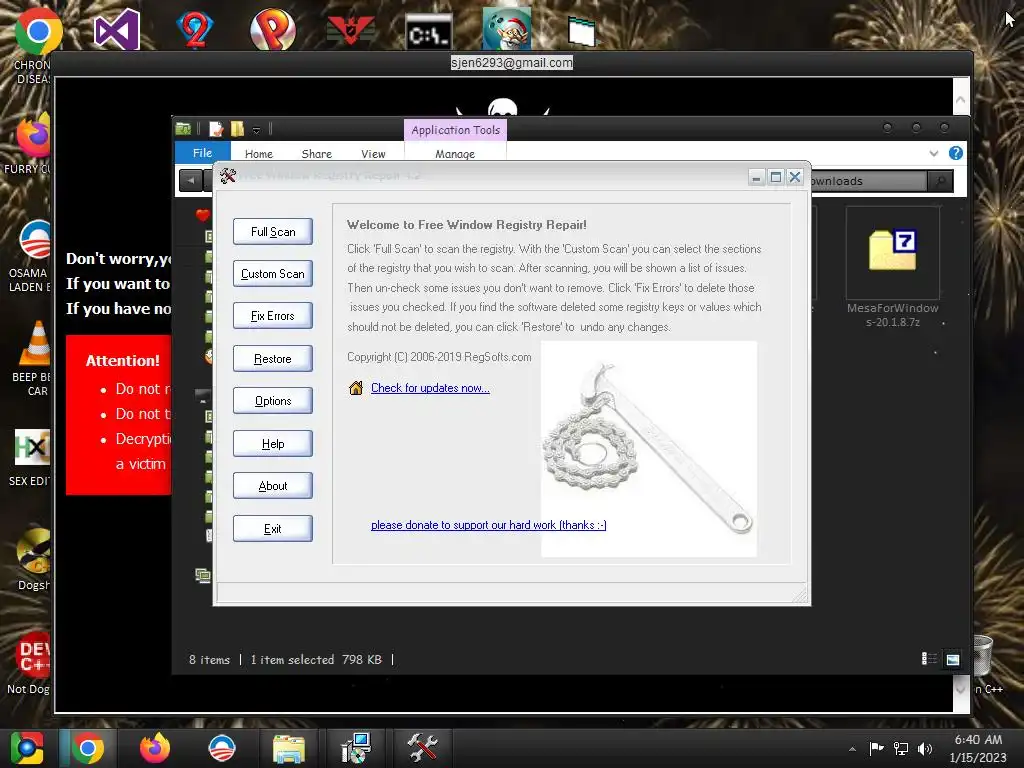Open the command prompt C:\ desktop icon
Image resolution: width=1024 pixels, height=768 pixels.
point(428,33)
